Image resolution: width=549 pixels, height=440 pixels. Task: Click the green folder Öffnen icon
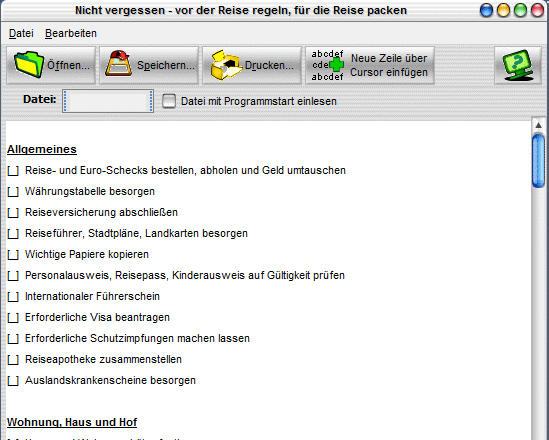(29, 65)
